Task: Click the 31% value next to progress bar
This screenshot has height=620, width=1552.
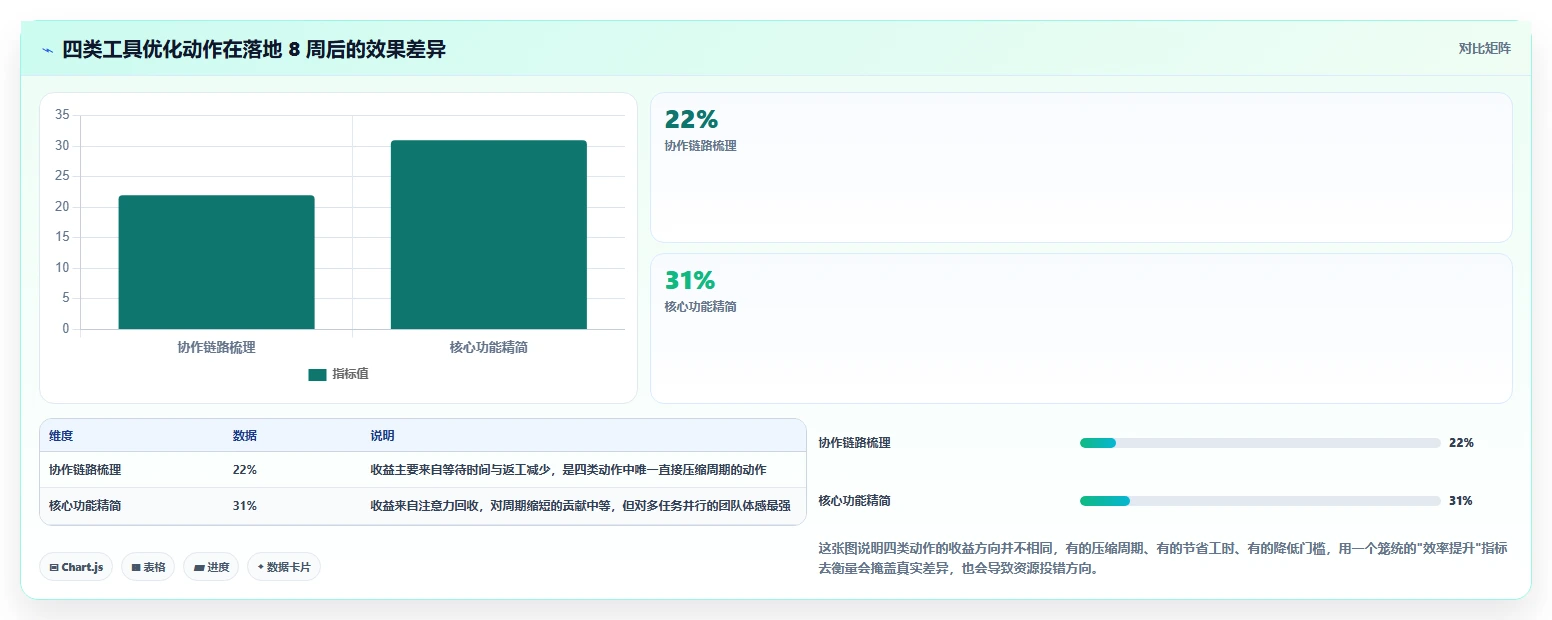Action: [1461, 501]
